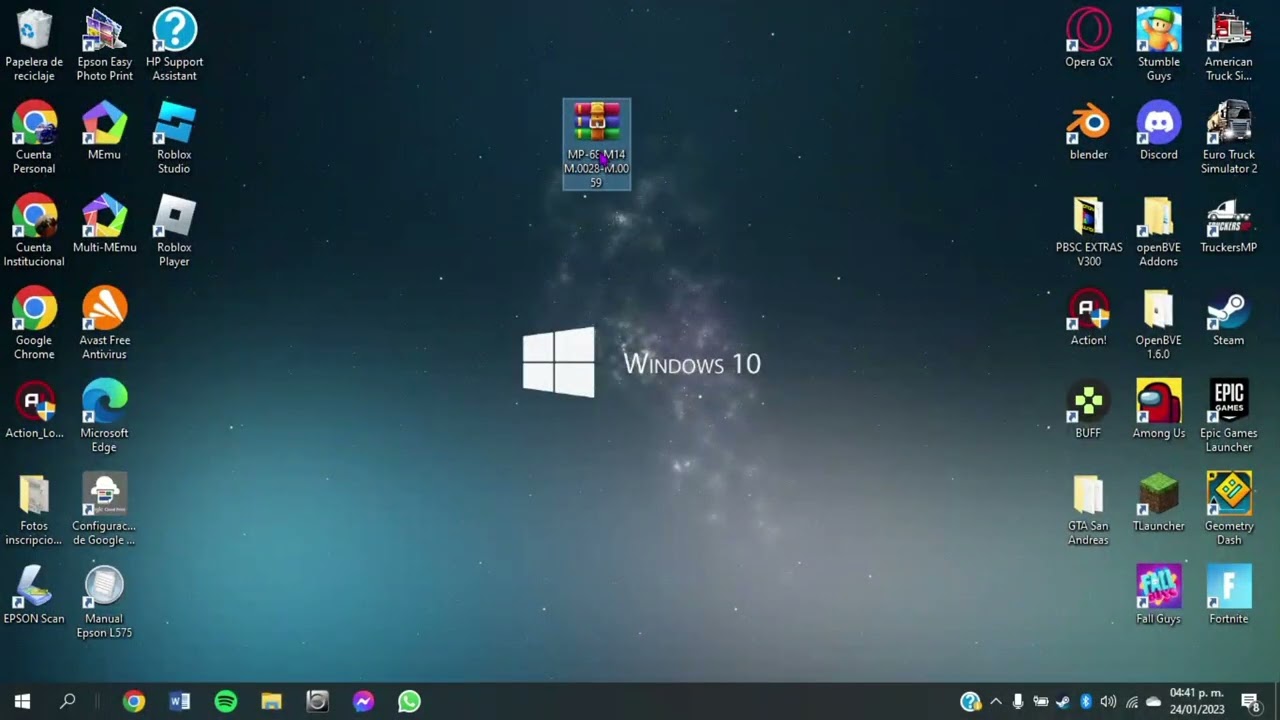Open blender desktop shortcut

click(1088, 131)
